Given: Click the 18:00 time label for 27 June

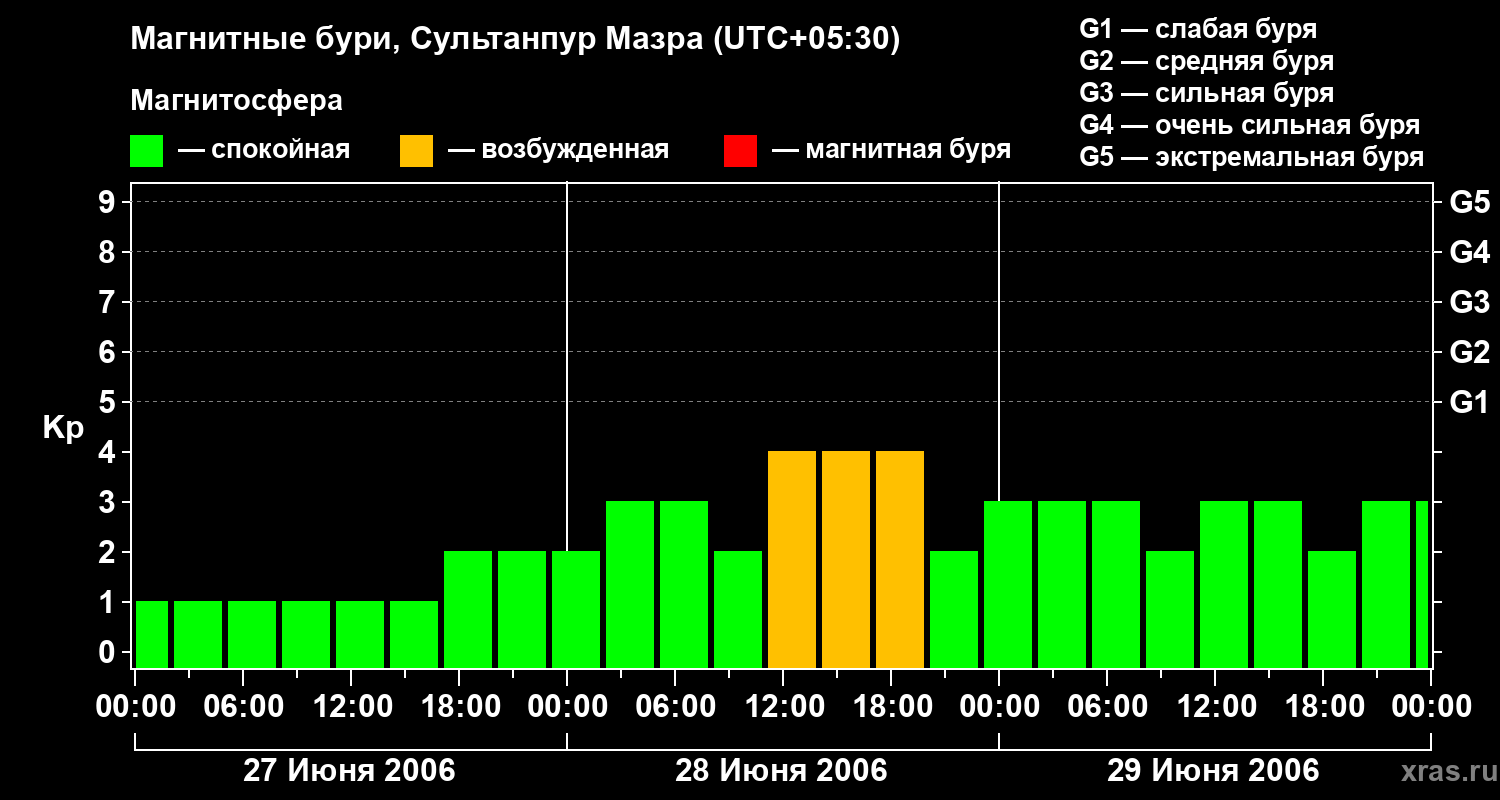Looking at the screenshot, I should 460,707.
